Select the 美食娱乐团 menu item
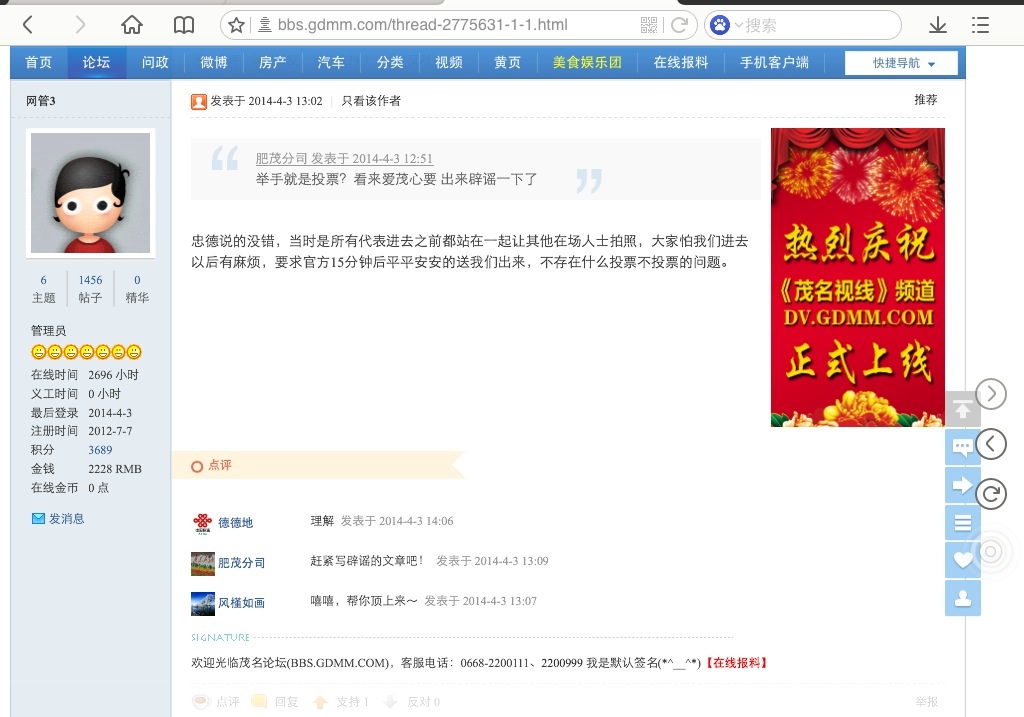The image size is (1024, 717). point(587,62)
